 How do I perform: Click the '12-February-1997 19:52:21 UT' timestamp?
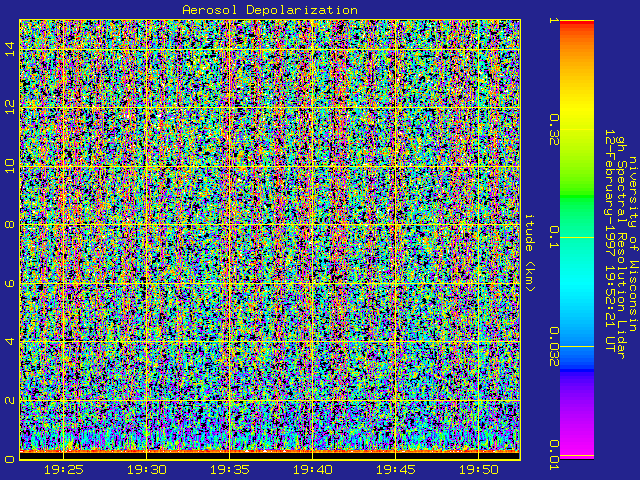tap(610, 240)
